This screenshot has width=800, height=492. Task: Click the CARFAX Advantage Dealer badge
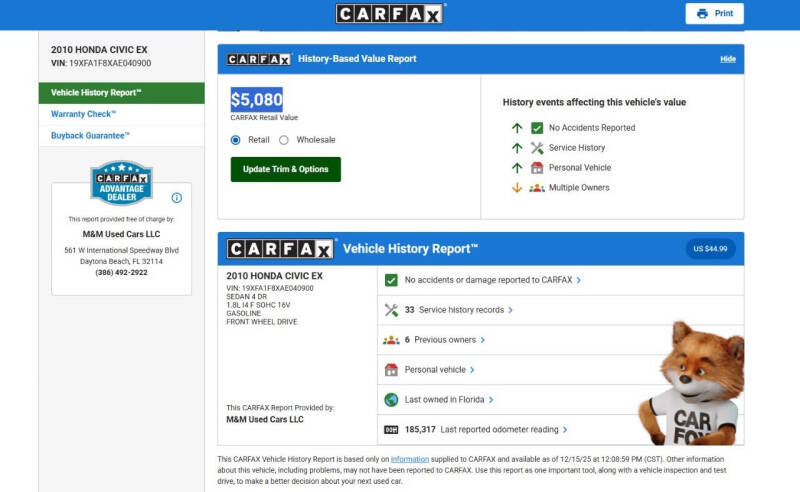(x=121, y=184)
